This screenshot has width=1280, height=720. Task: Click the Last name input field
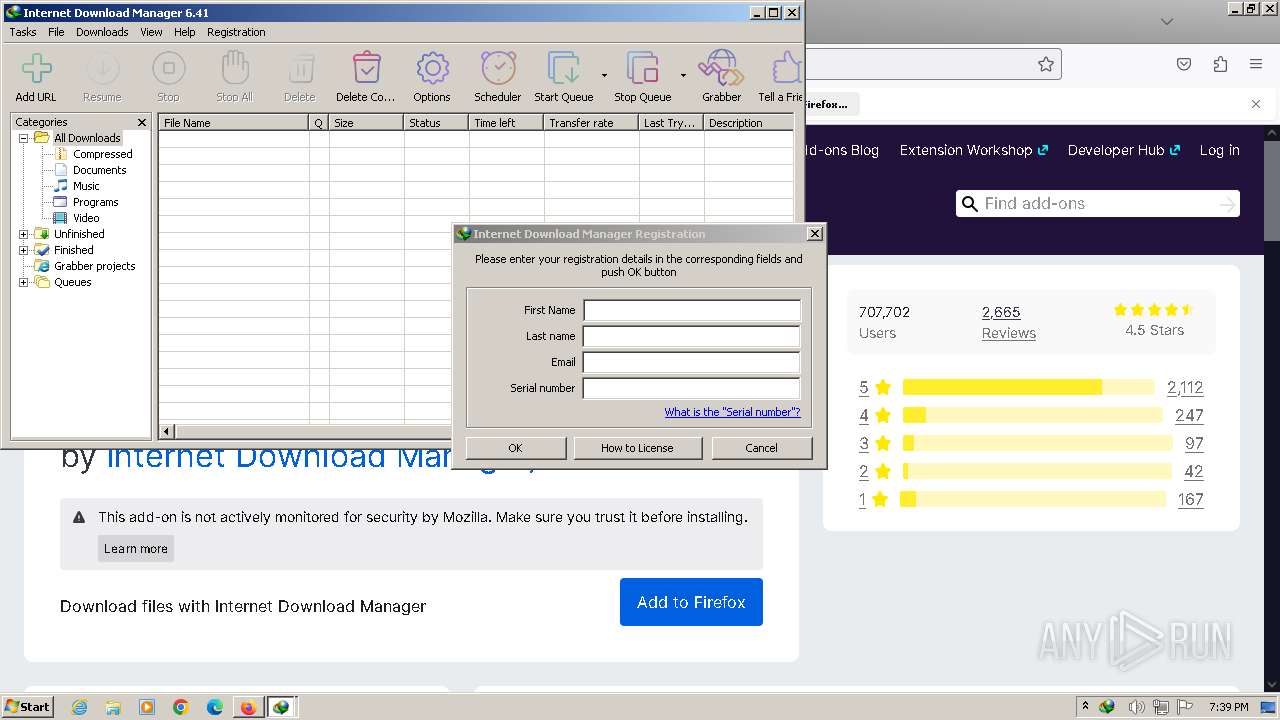pos(692,336)
